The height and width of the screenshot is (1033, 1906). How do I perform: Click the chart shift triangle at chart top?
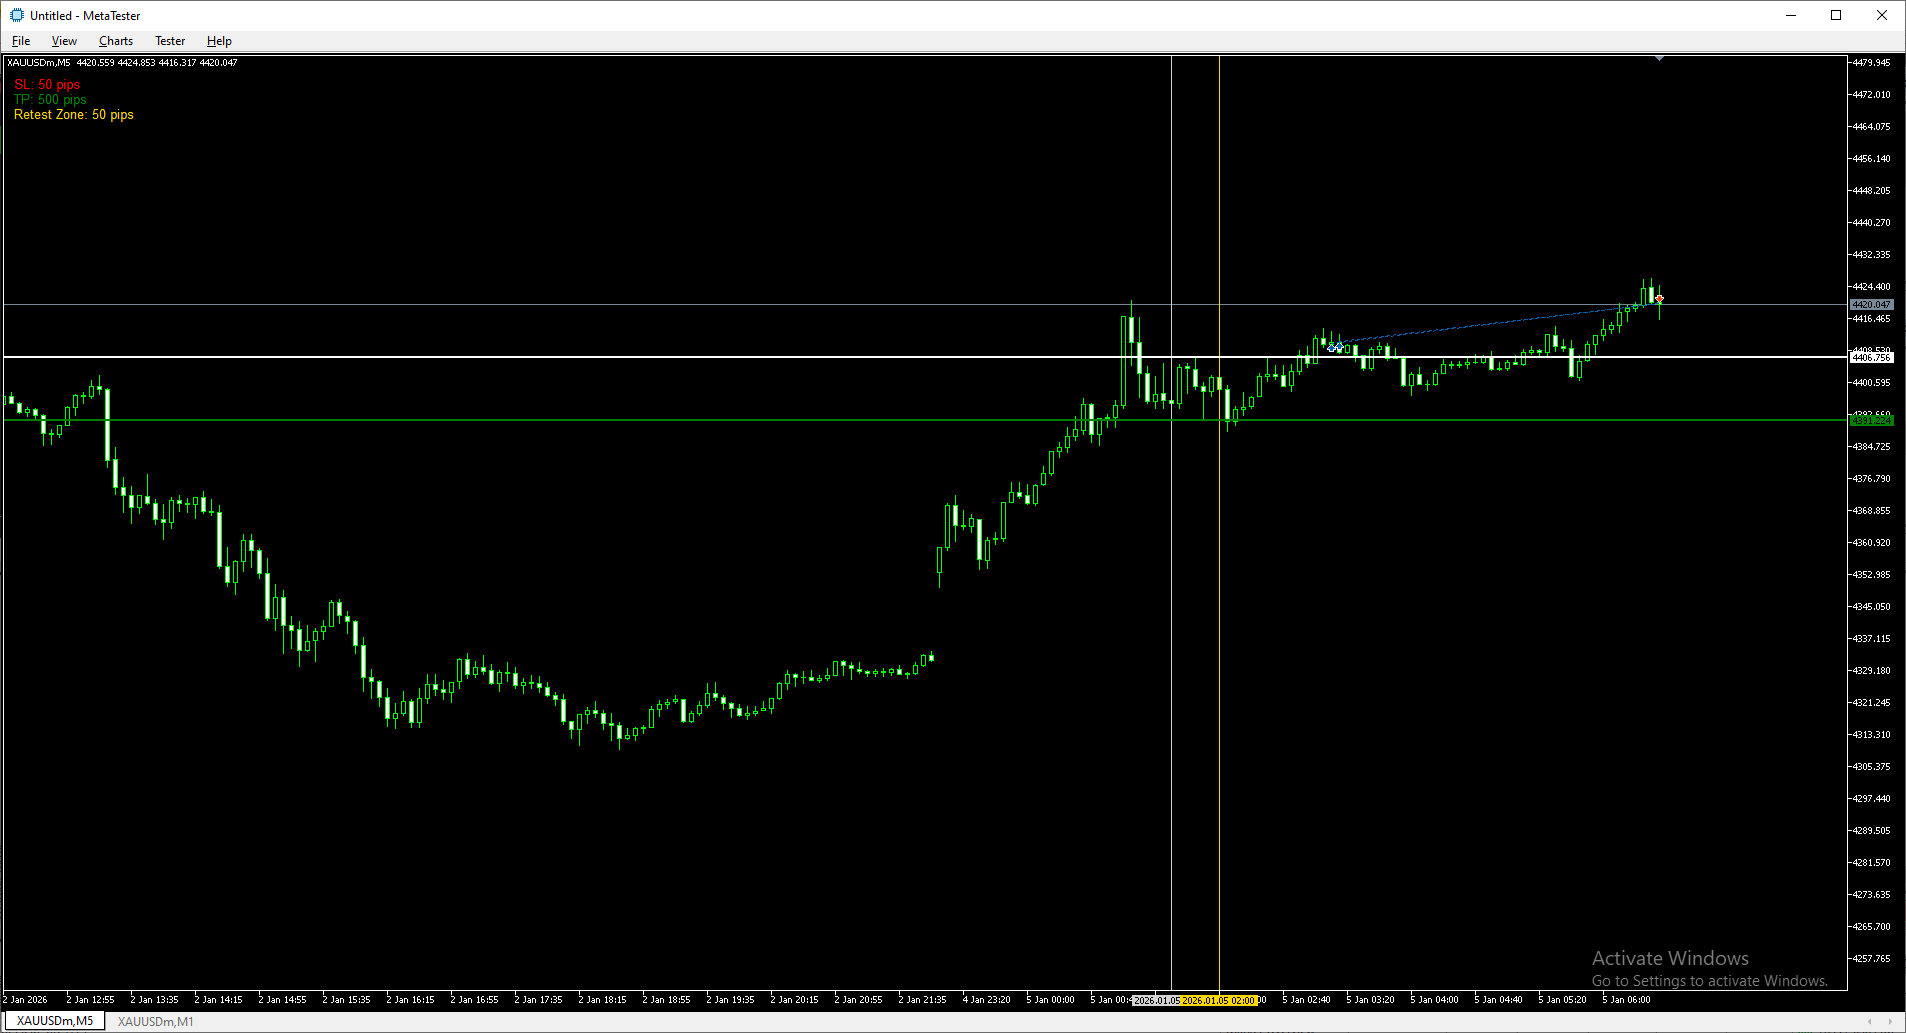(1659, 59)
